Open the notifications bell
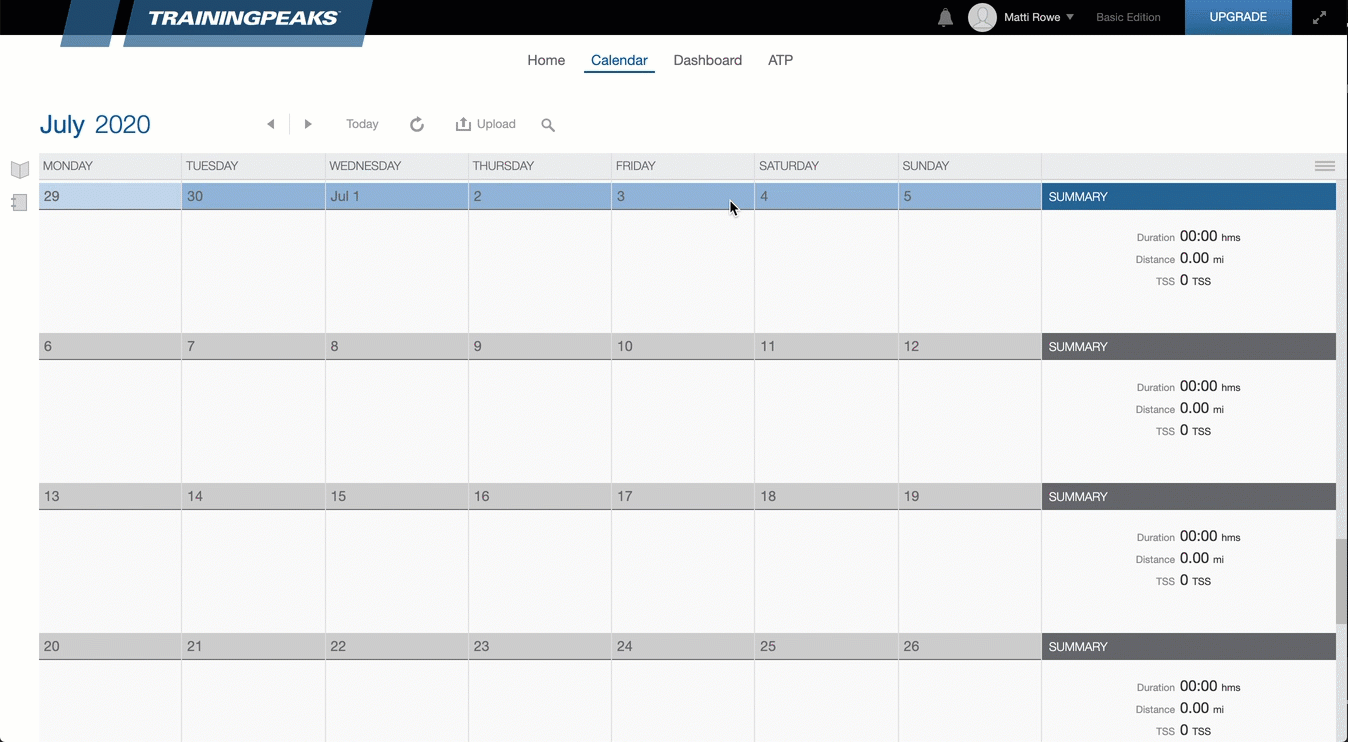Screen dimensions: 1348x742 coord(945,17)
